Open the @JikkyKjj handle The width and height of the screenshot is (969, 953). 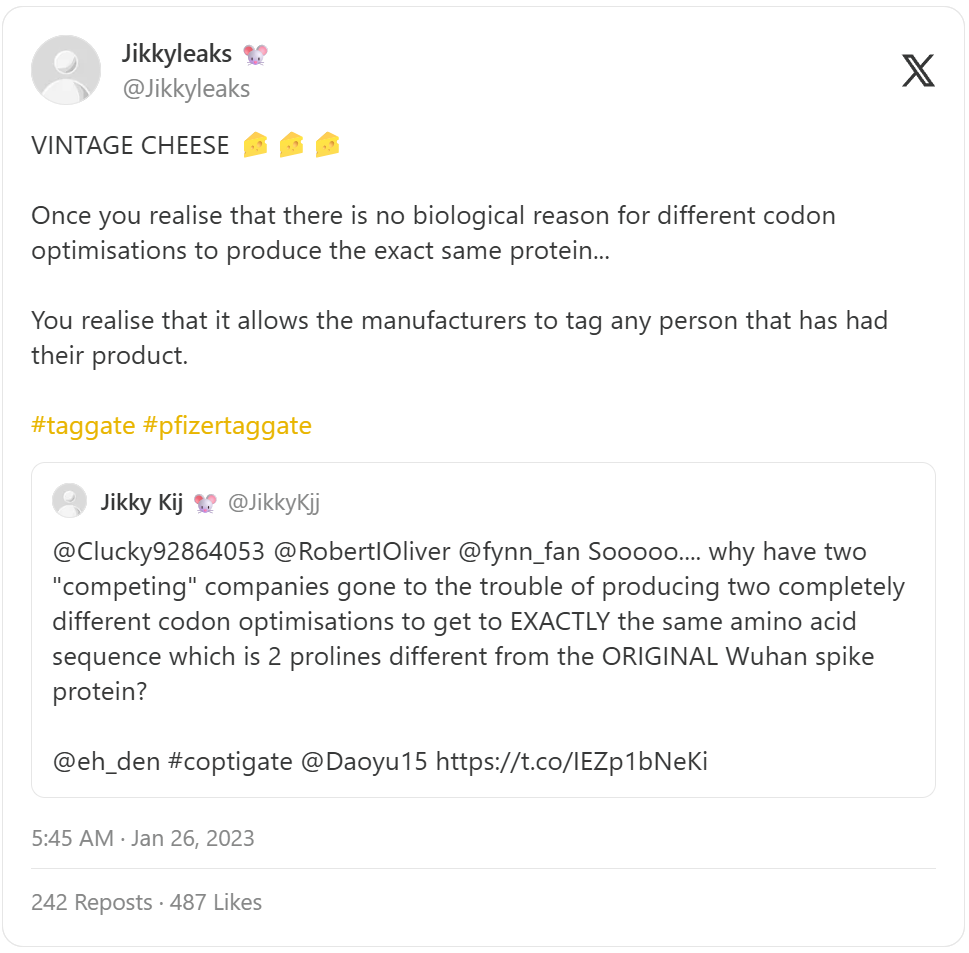tap(274, 502)
